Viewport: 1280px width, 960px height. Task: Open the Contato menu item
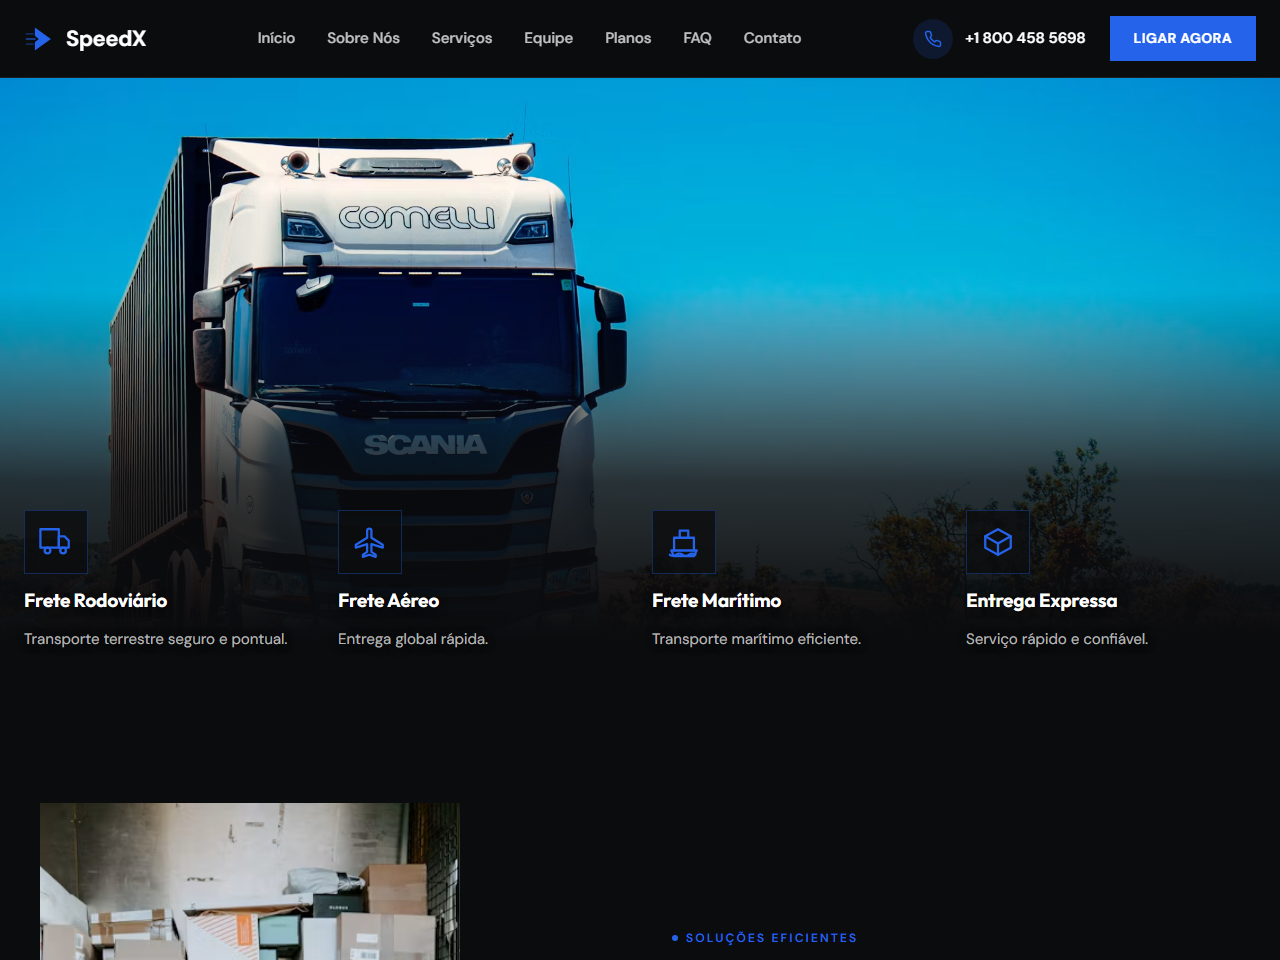point(772,38)
